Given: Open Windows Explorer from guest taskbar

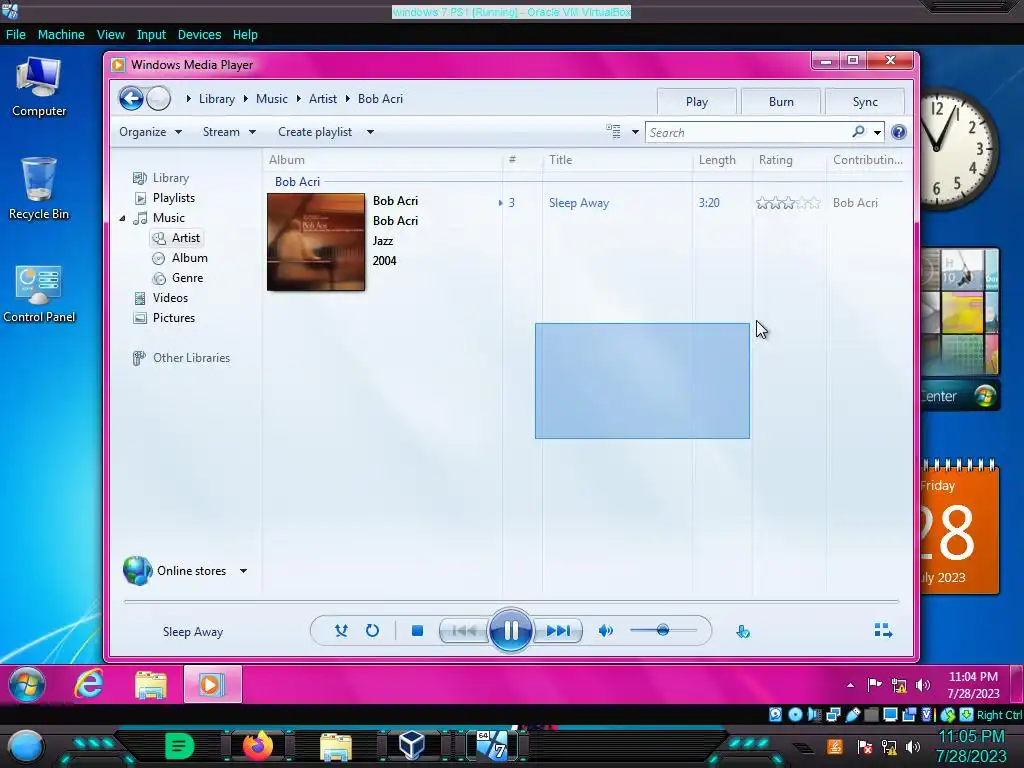Looking at the screenshot, I should point(150,684).
